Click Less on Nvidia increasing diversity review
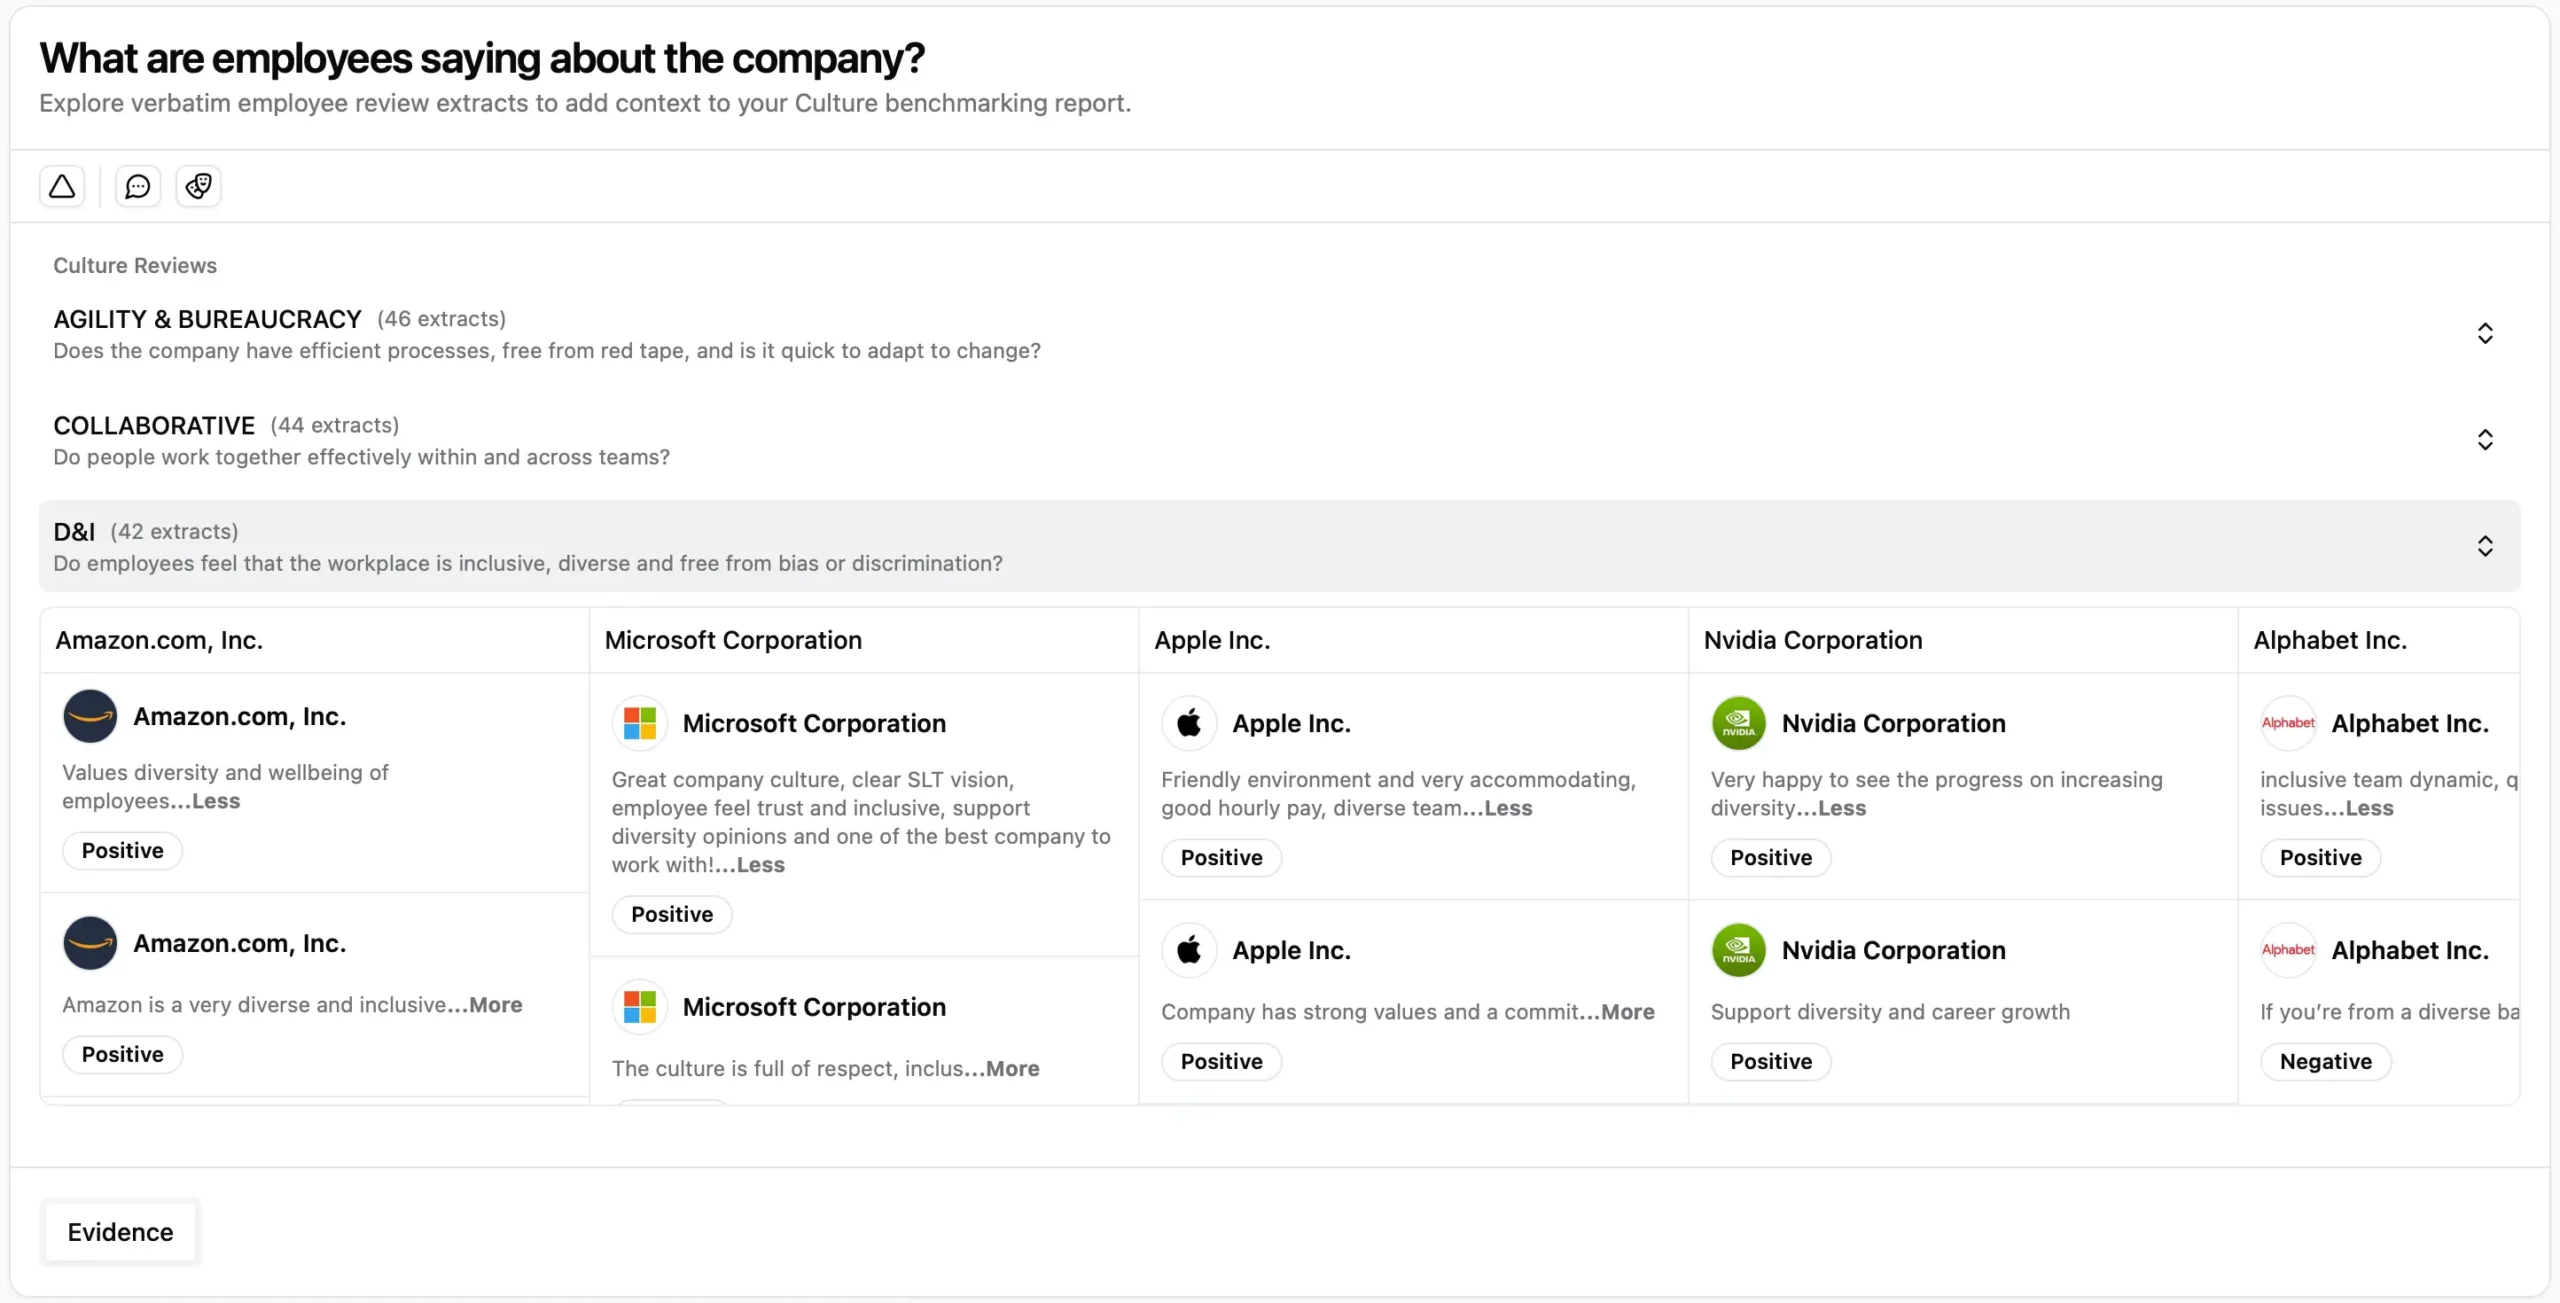2560x1303 pixels. [x=1842, y=808]
